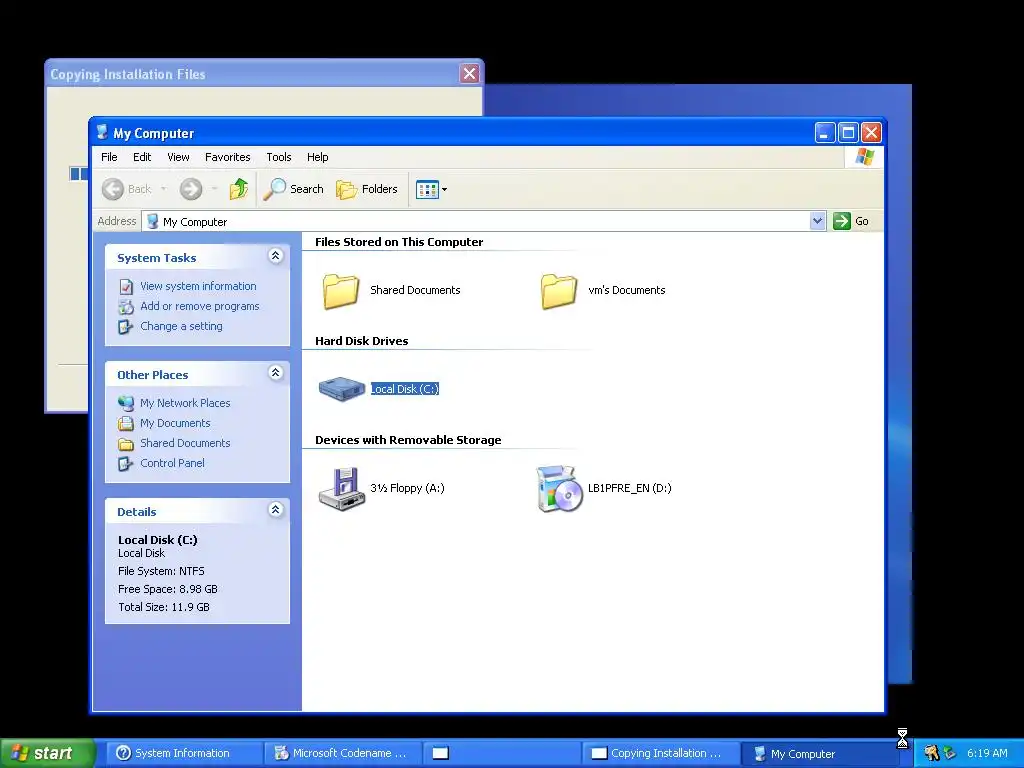Click the Change a setting icon
The image size is (1024, 768).
[125, 327]
